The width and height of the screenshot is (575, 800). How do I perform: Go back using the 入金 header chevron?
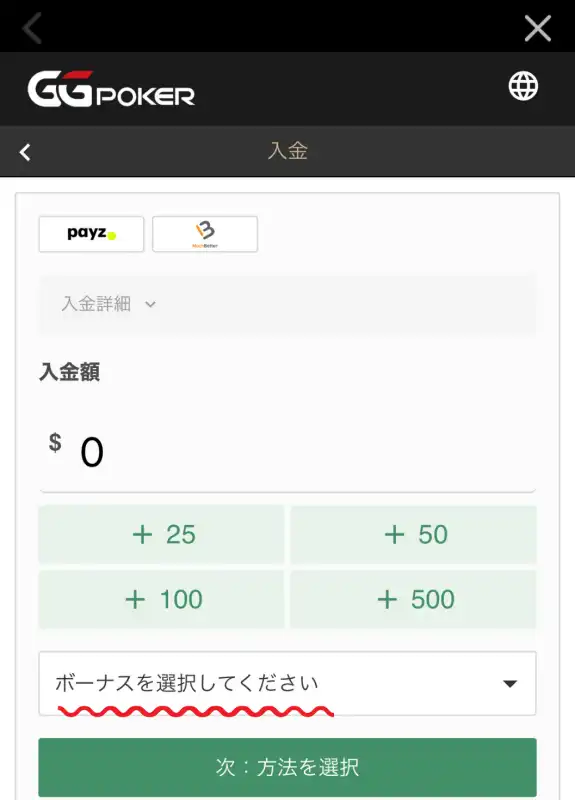pyautogui.click(x=25, y=152)
